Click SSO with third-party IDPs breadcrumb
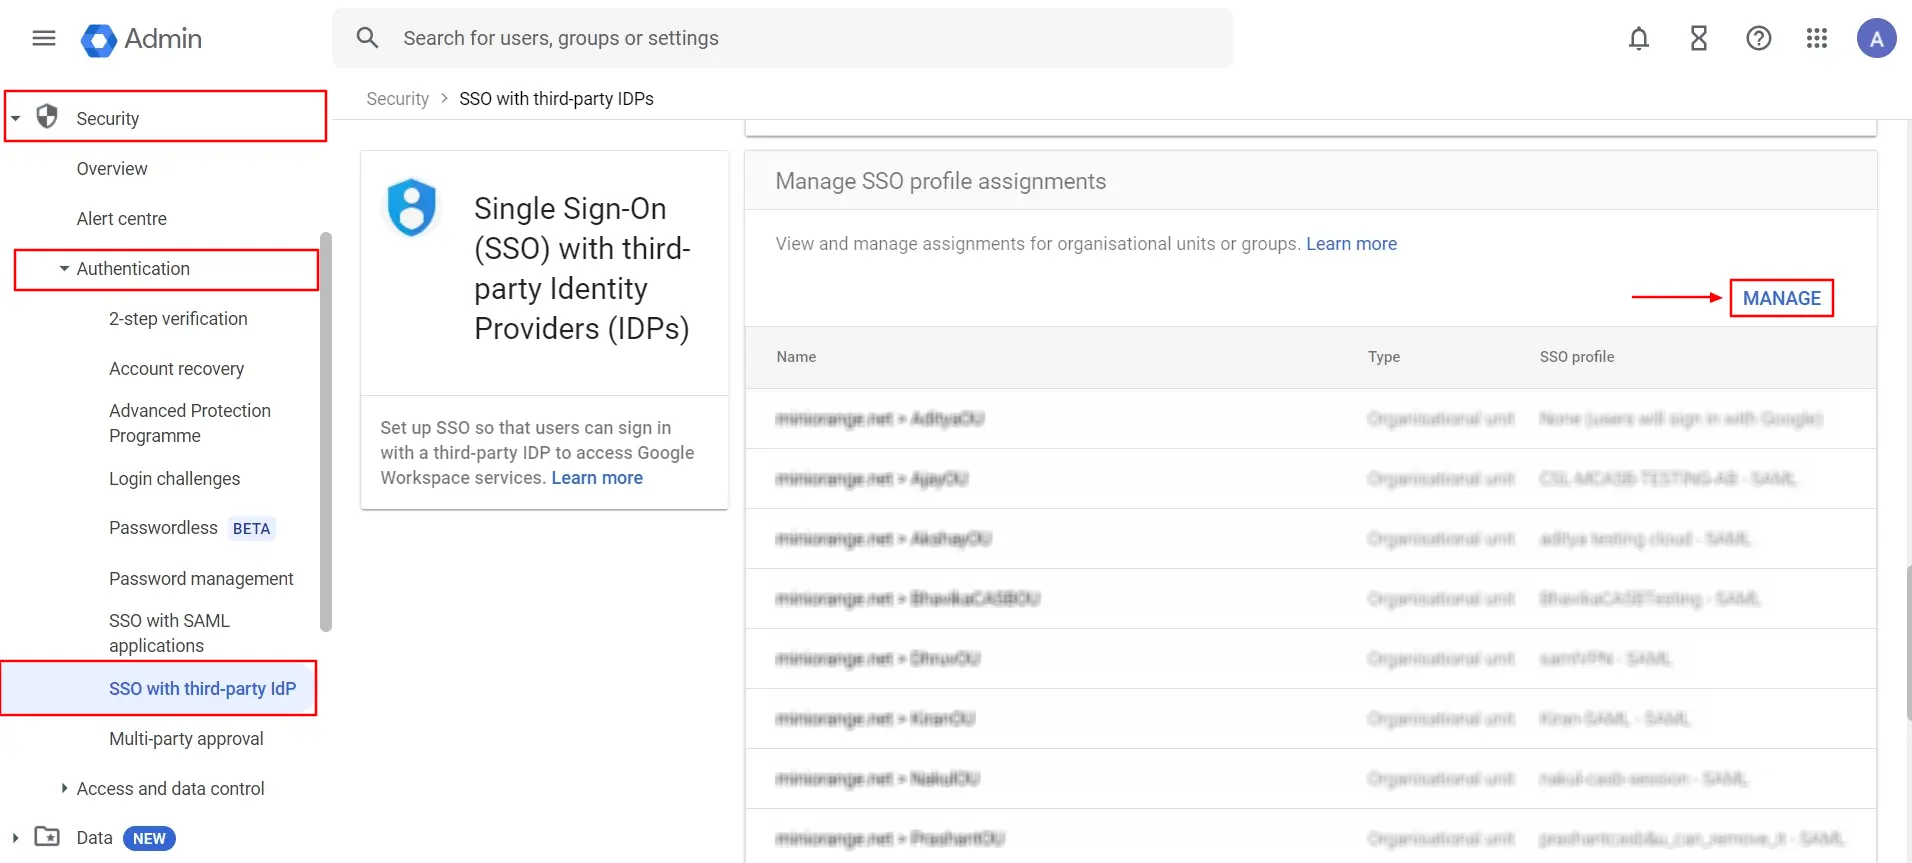1912x863 pixels. (556, 99)
